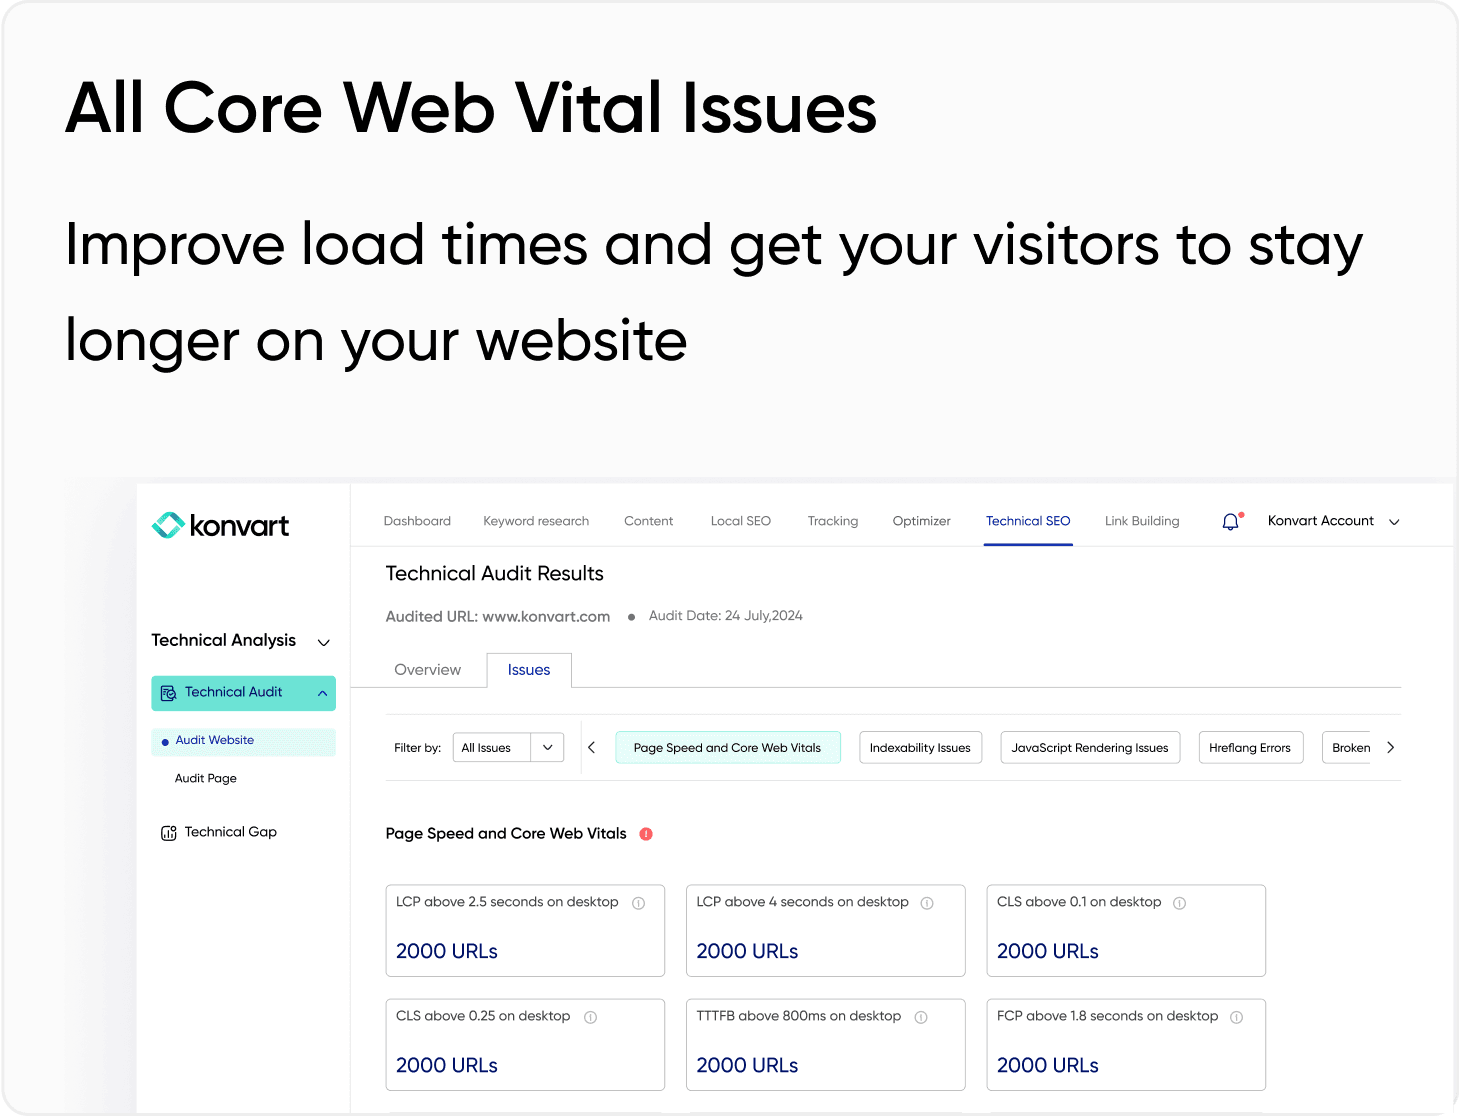Click the info icon on FCP above 1.8 seconds card
Image resolution: width=1459 pixels, height=1116 pixels.
[1237, 1016]
